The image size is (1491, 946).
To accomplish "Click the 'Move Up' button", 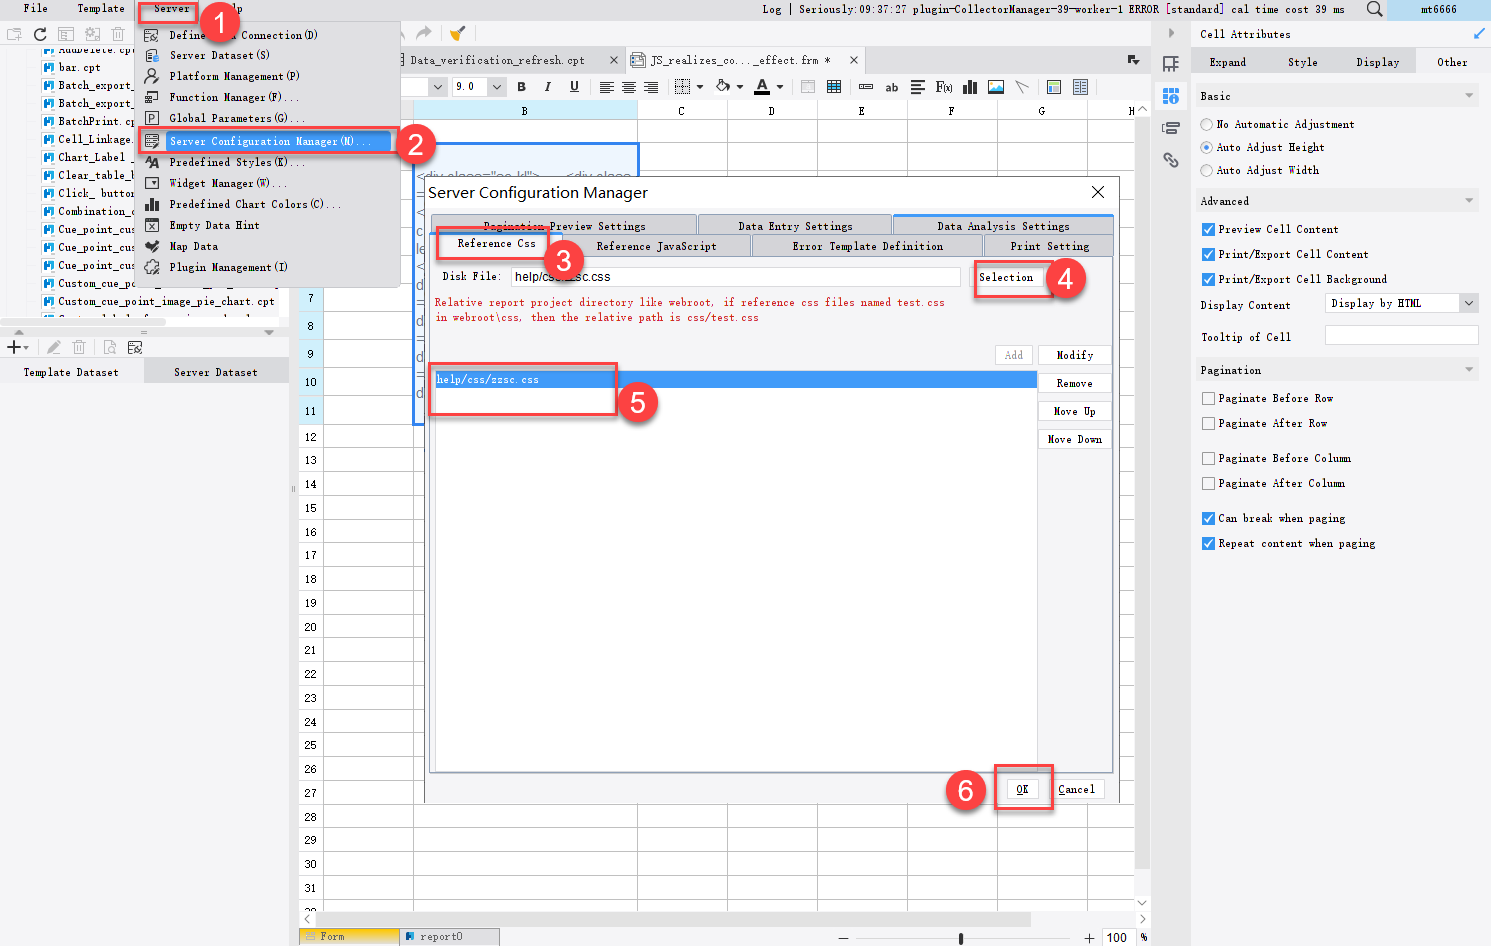I will click(1073, 410).
